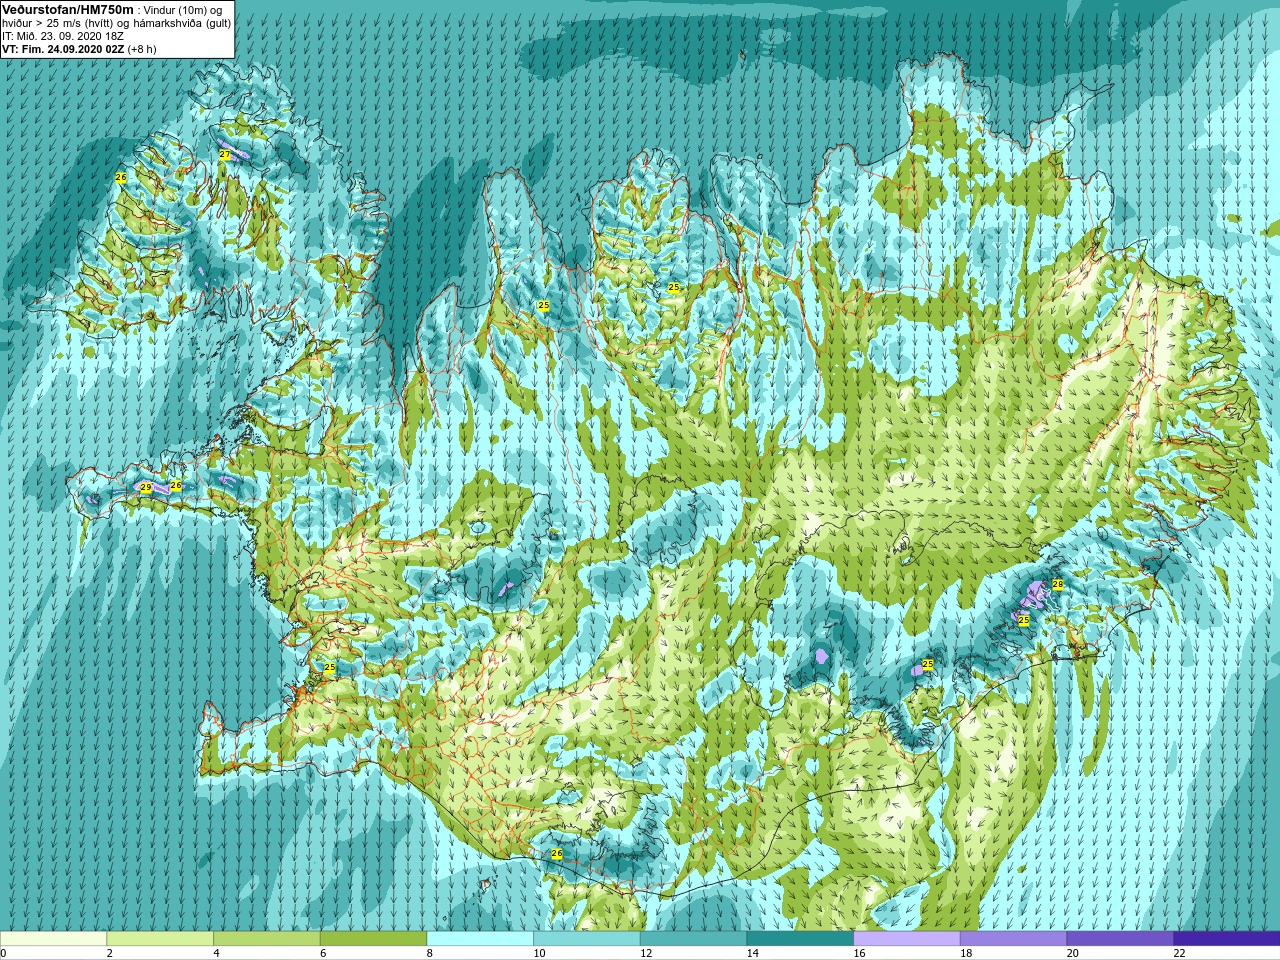This screenshot has width=1280, height=960.
Task: Click legend scale number 16
Action: point(859,953)
